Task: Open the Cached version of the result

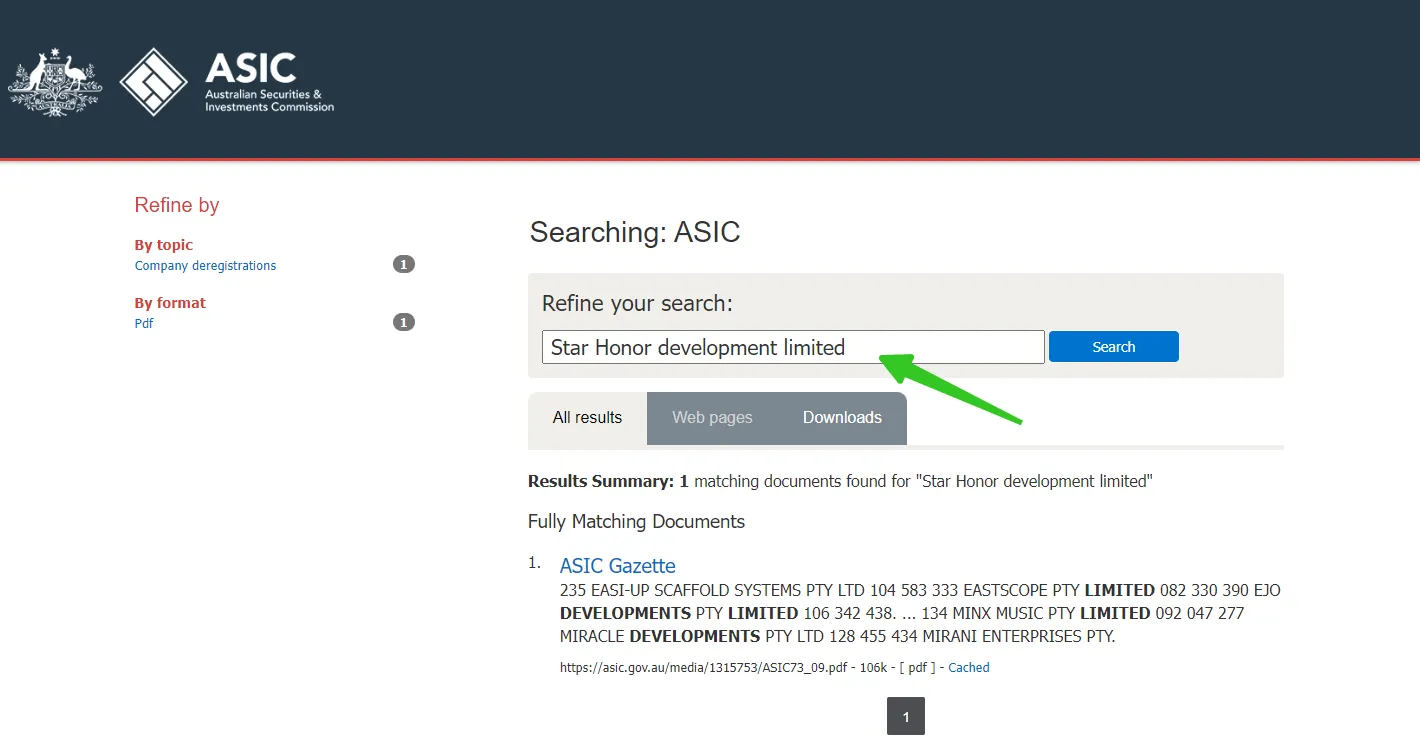Action: coord(969,668)
